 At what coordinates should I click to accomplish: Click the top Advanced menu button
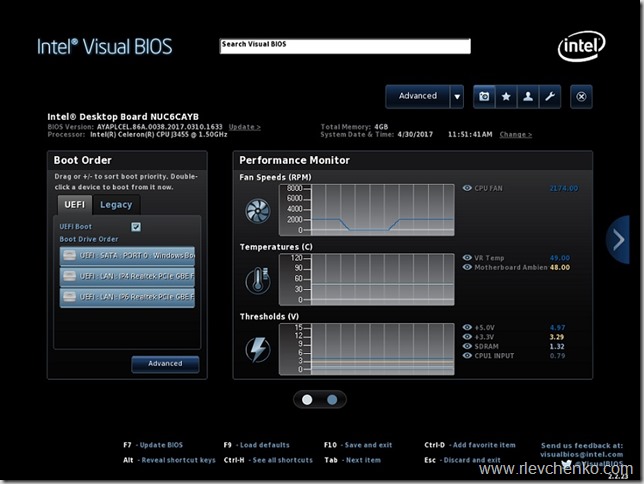click(x=418, y=97)
